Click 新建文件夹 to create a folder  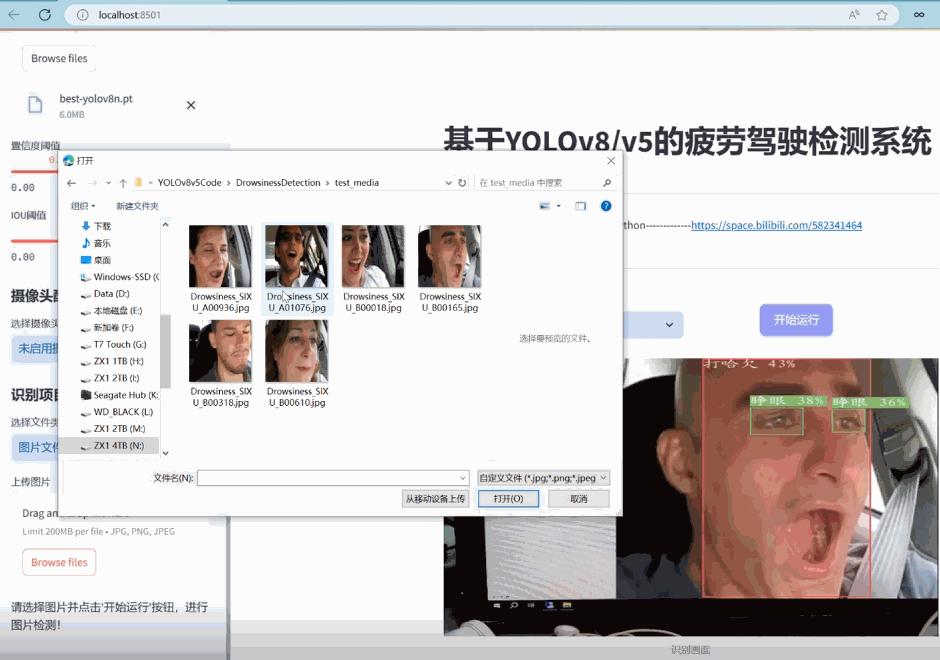[x=137, y=207]
